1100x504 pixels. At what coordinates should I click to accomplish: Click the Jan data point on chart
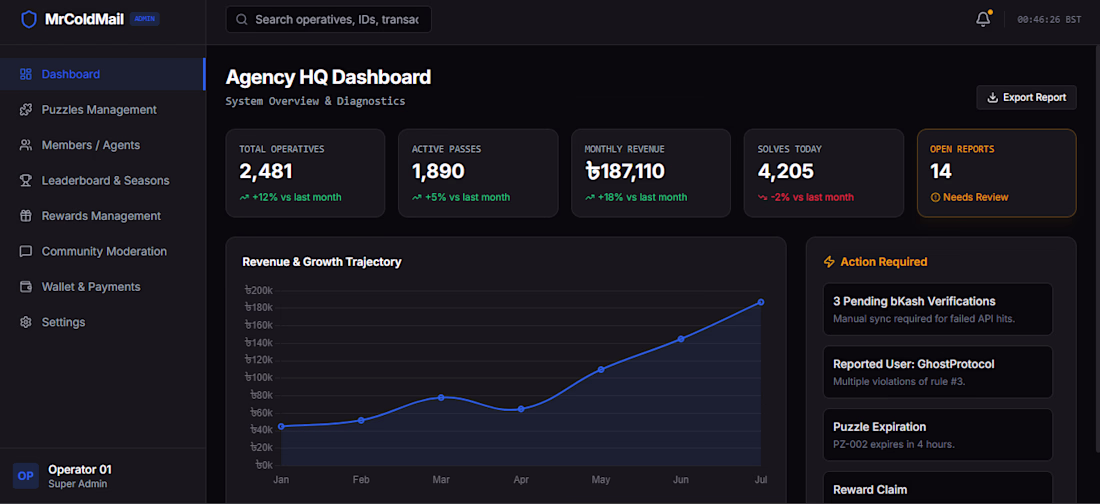point(281,426)
